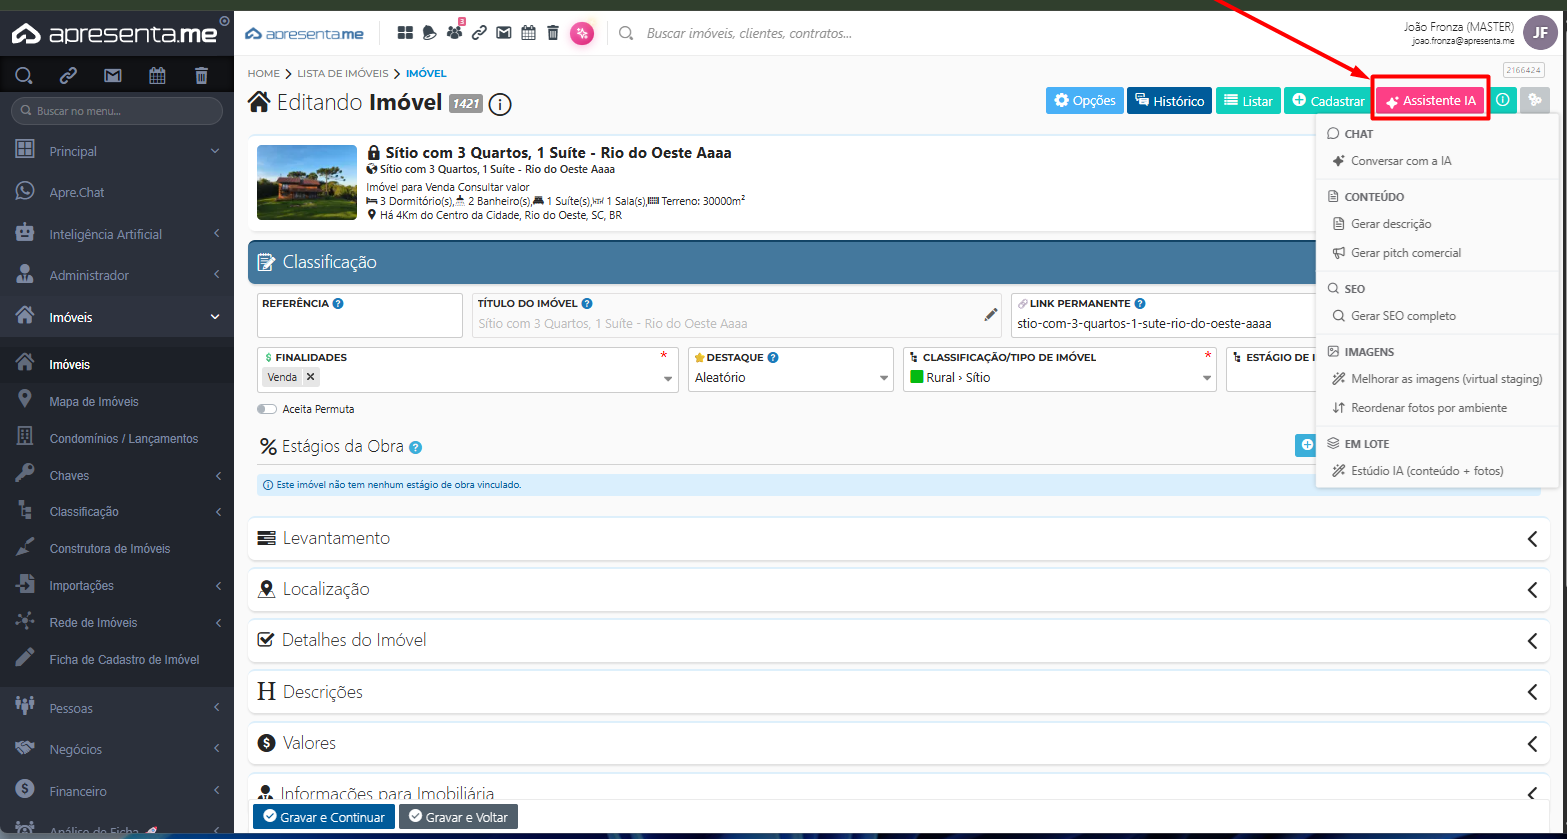Click the Histórico button
The width and height of the screenshot is (1567, 839).
pyautogui.click(x=1169, y=100)
